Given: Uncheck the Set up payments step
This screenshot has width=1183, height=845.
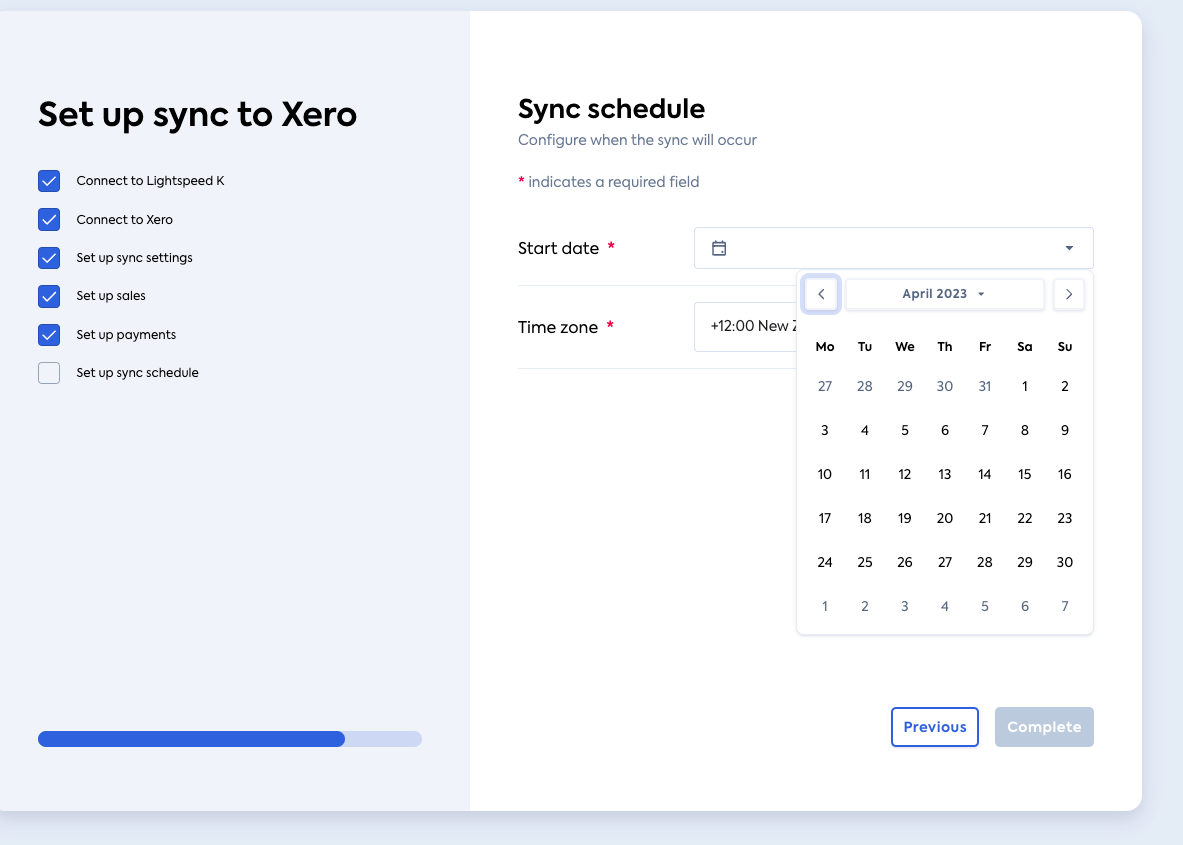Looking at the screenshot, I should pos(48,334).
